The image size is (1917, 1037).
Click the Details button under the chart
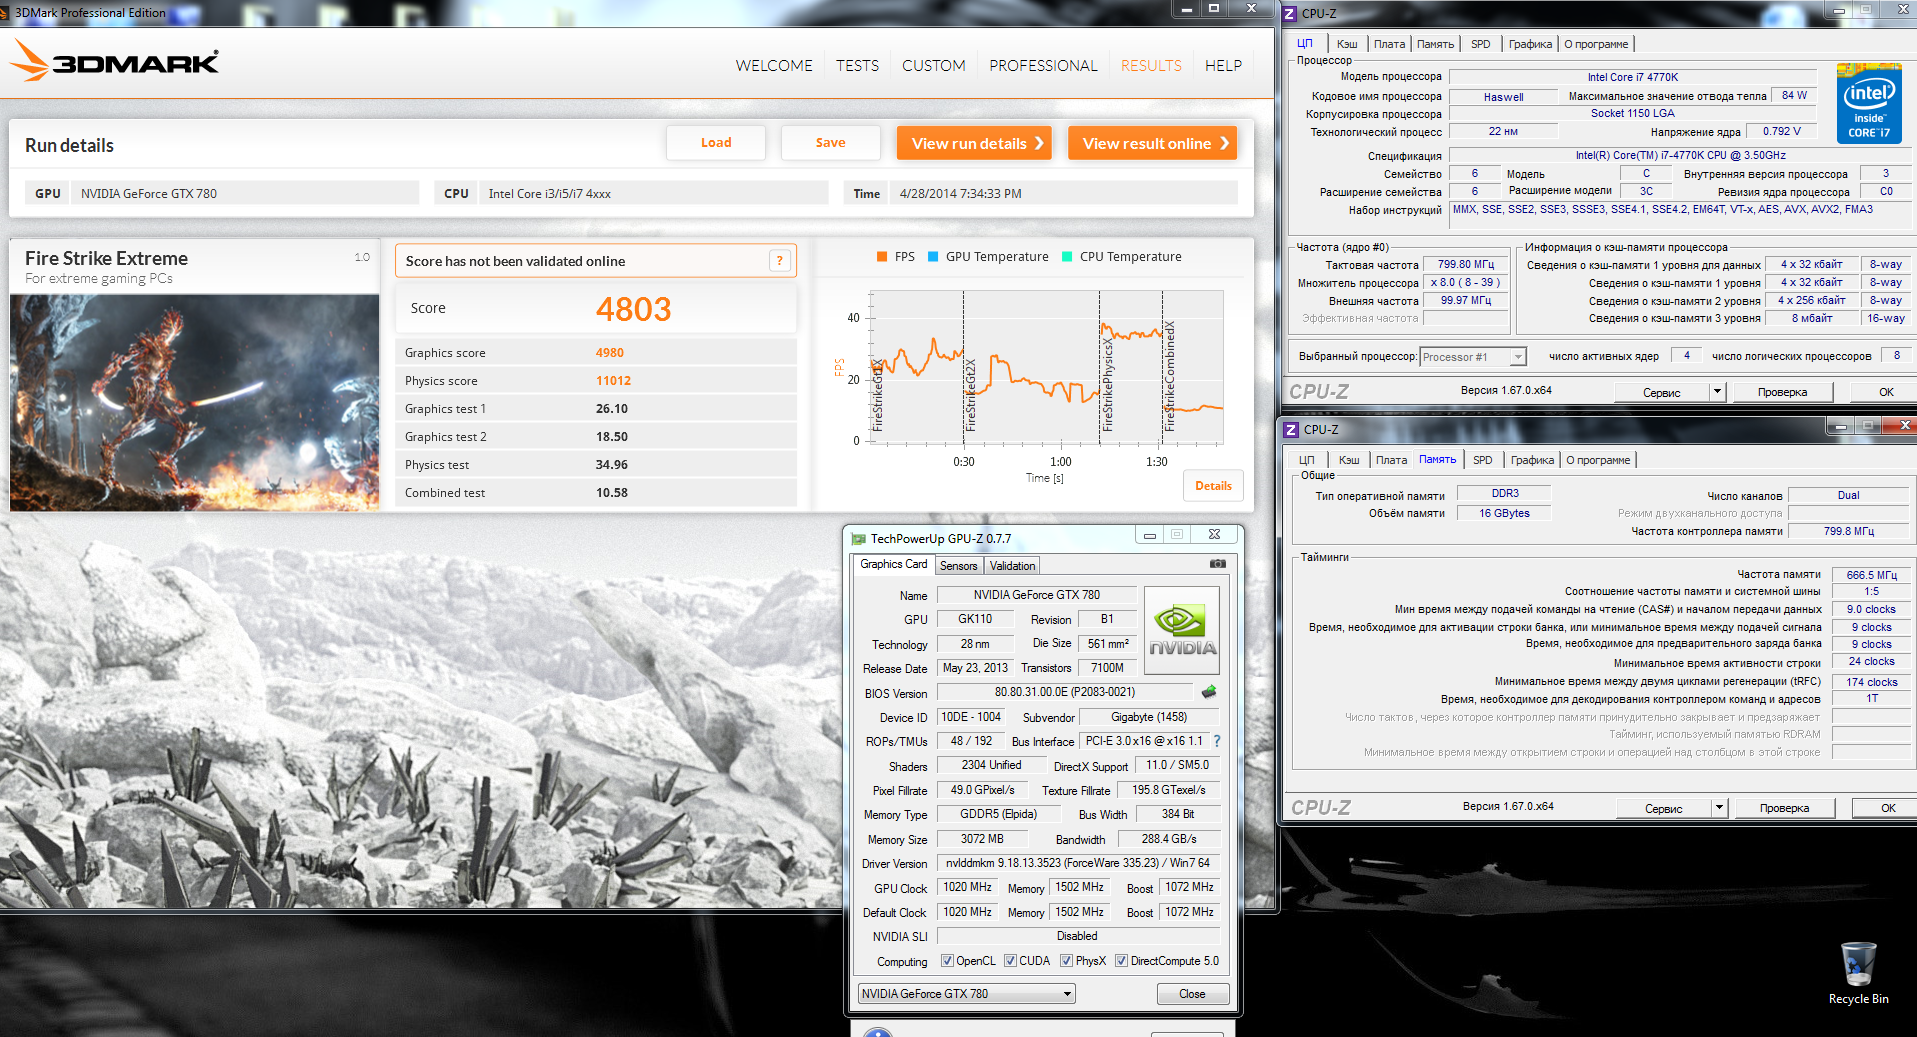pos(1213,486)
